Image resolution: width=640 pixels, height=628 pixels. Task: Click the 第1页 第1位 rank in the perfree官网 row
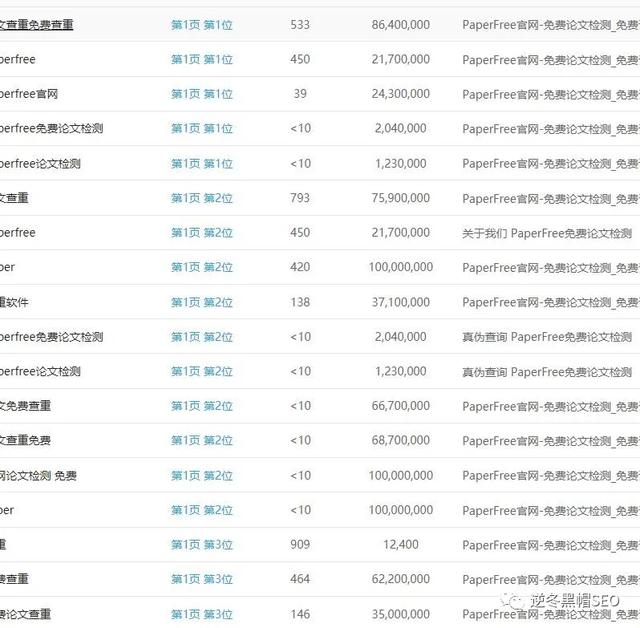(x=202, y=94)
